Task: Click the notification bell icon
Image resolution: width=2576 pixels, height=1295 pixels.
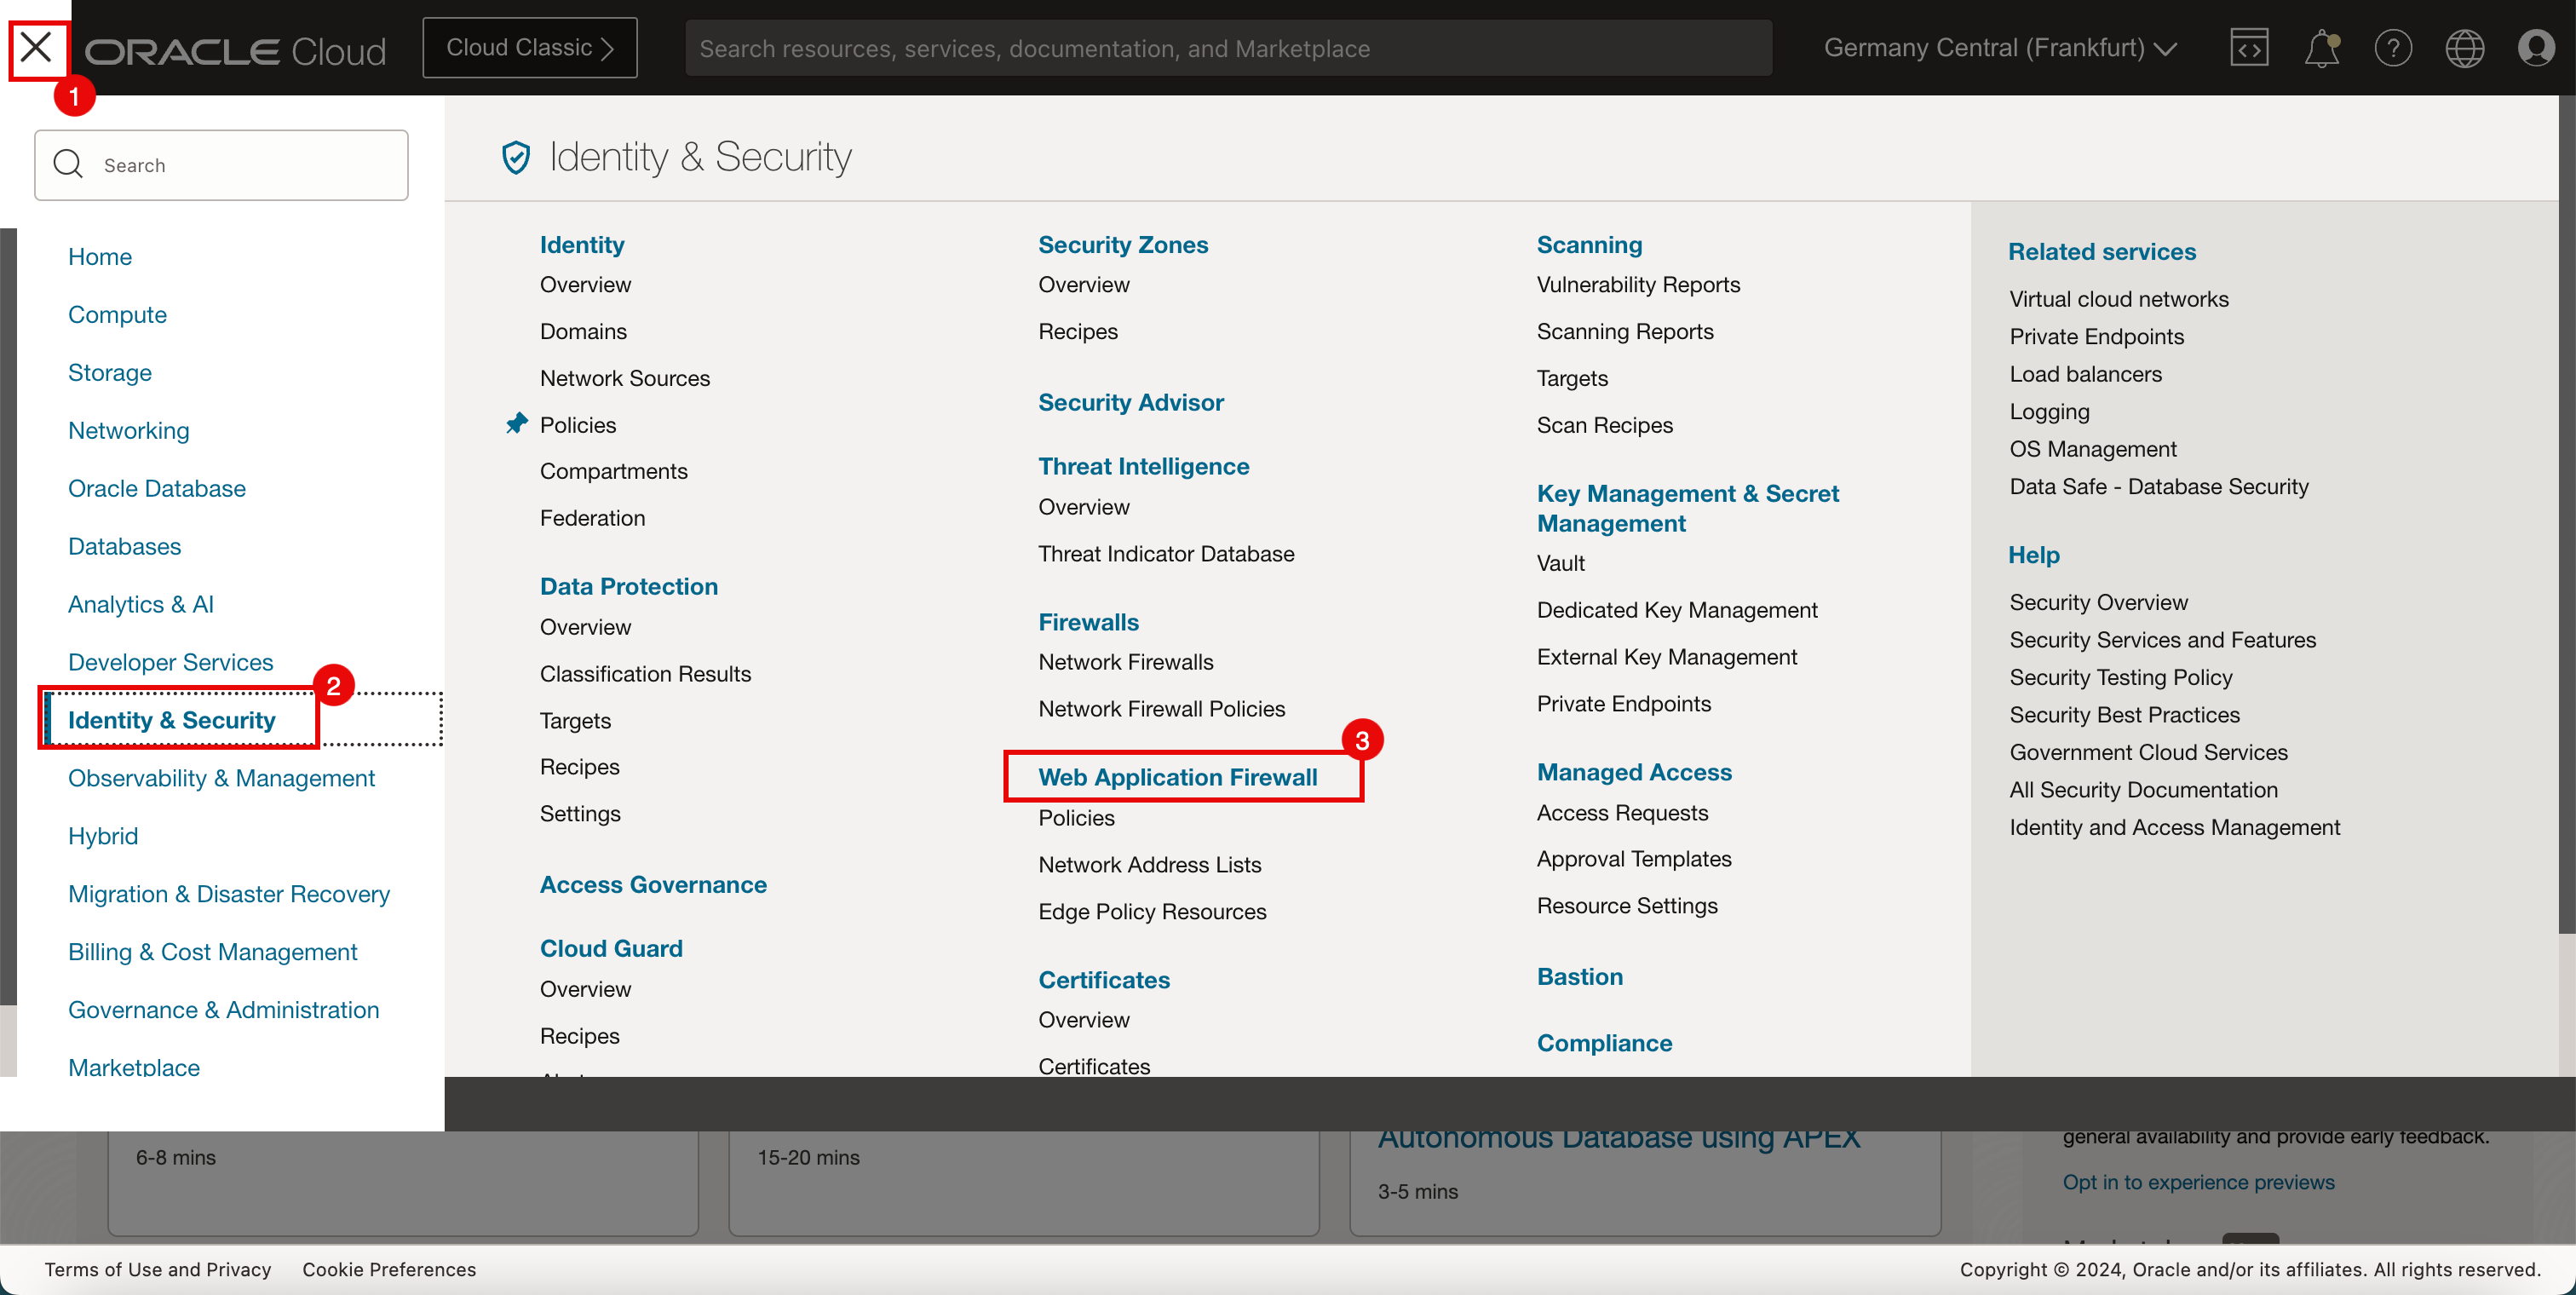Action: pos(2321,48)
